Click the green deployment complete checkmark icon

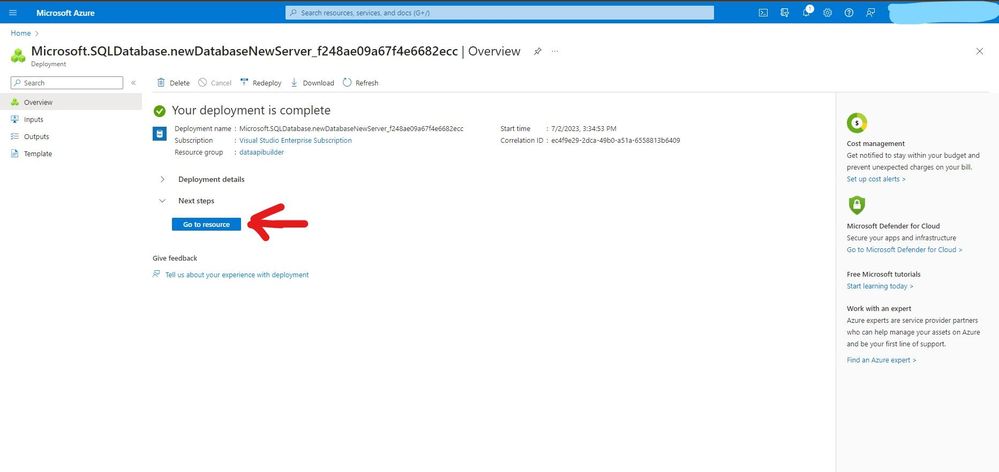click(x=159, y=111)
